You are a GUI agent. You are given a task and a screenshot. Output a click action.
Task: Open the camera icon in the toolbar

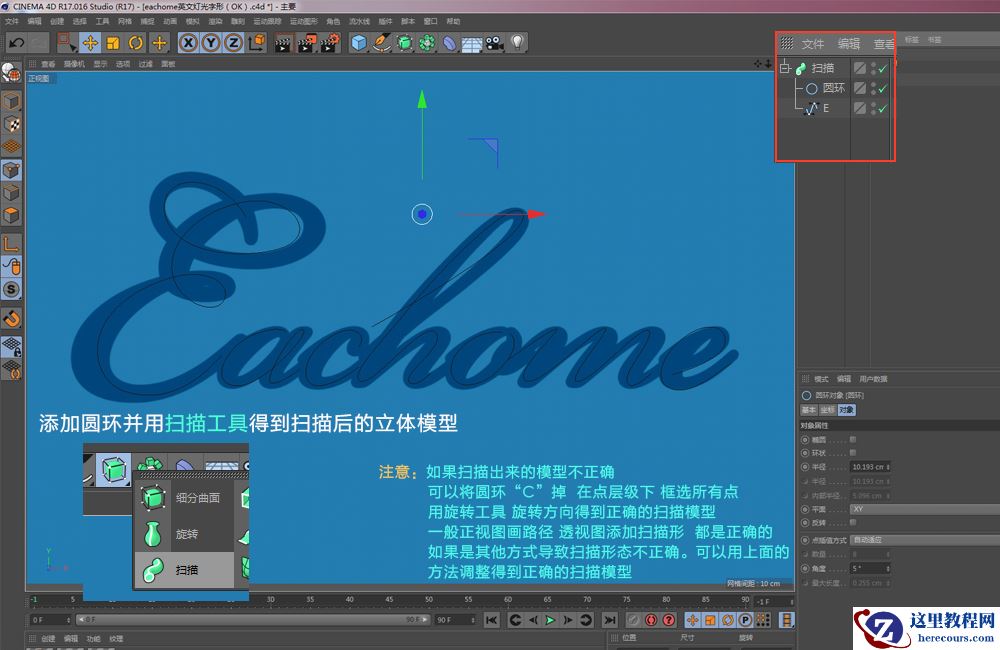pyautogui.click(x=493, y=43)
